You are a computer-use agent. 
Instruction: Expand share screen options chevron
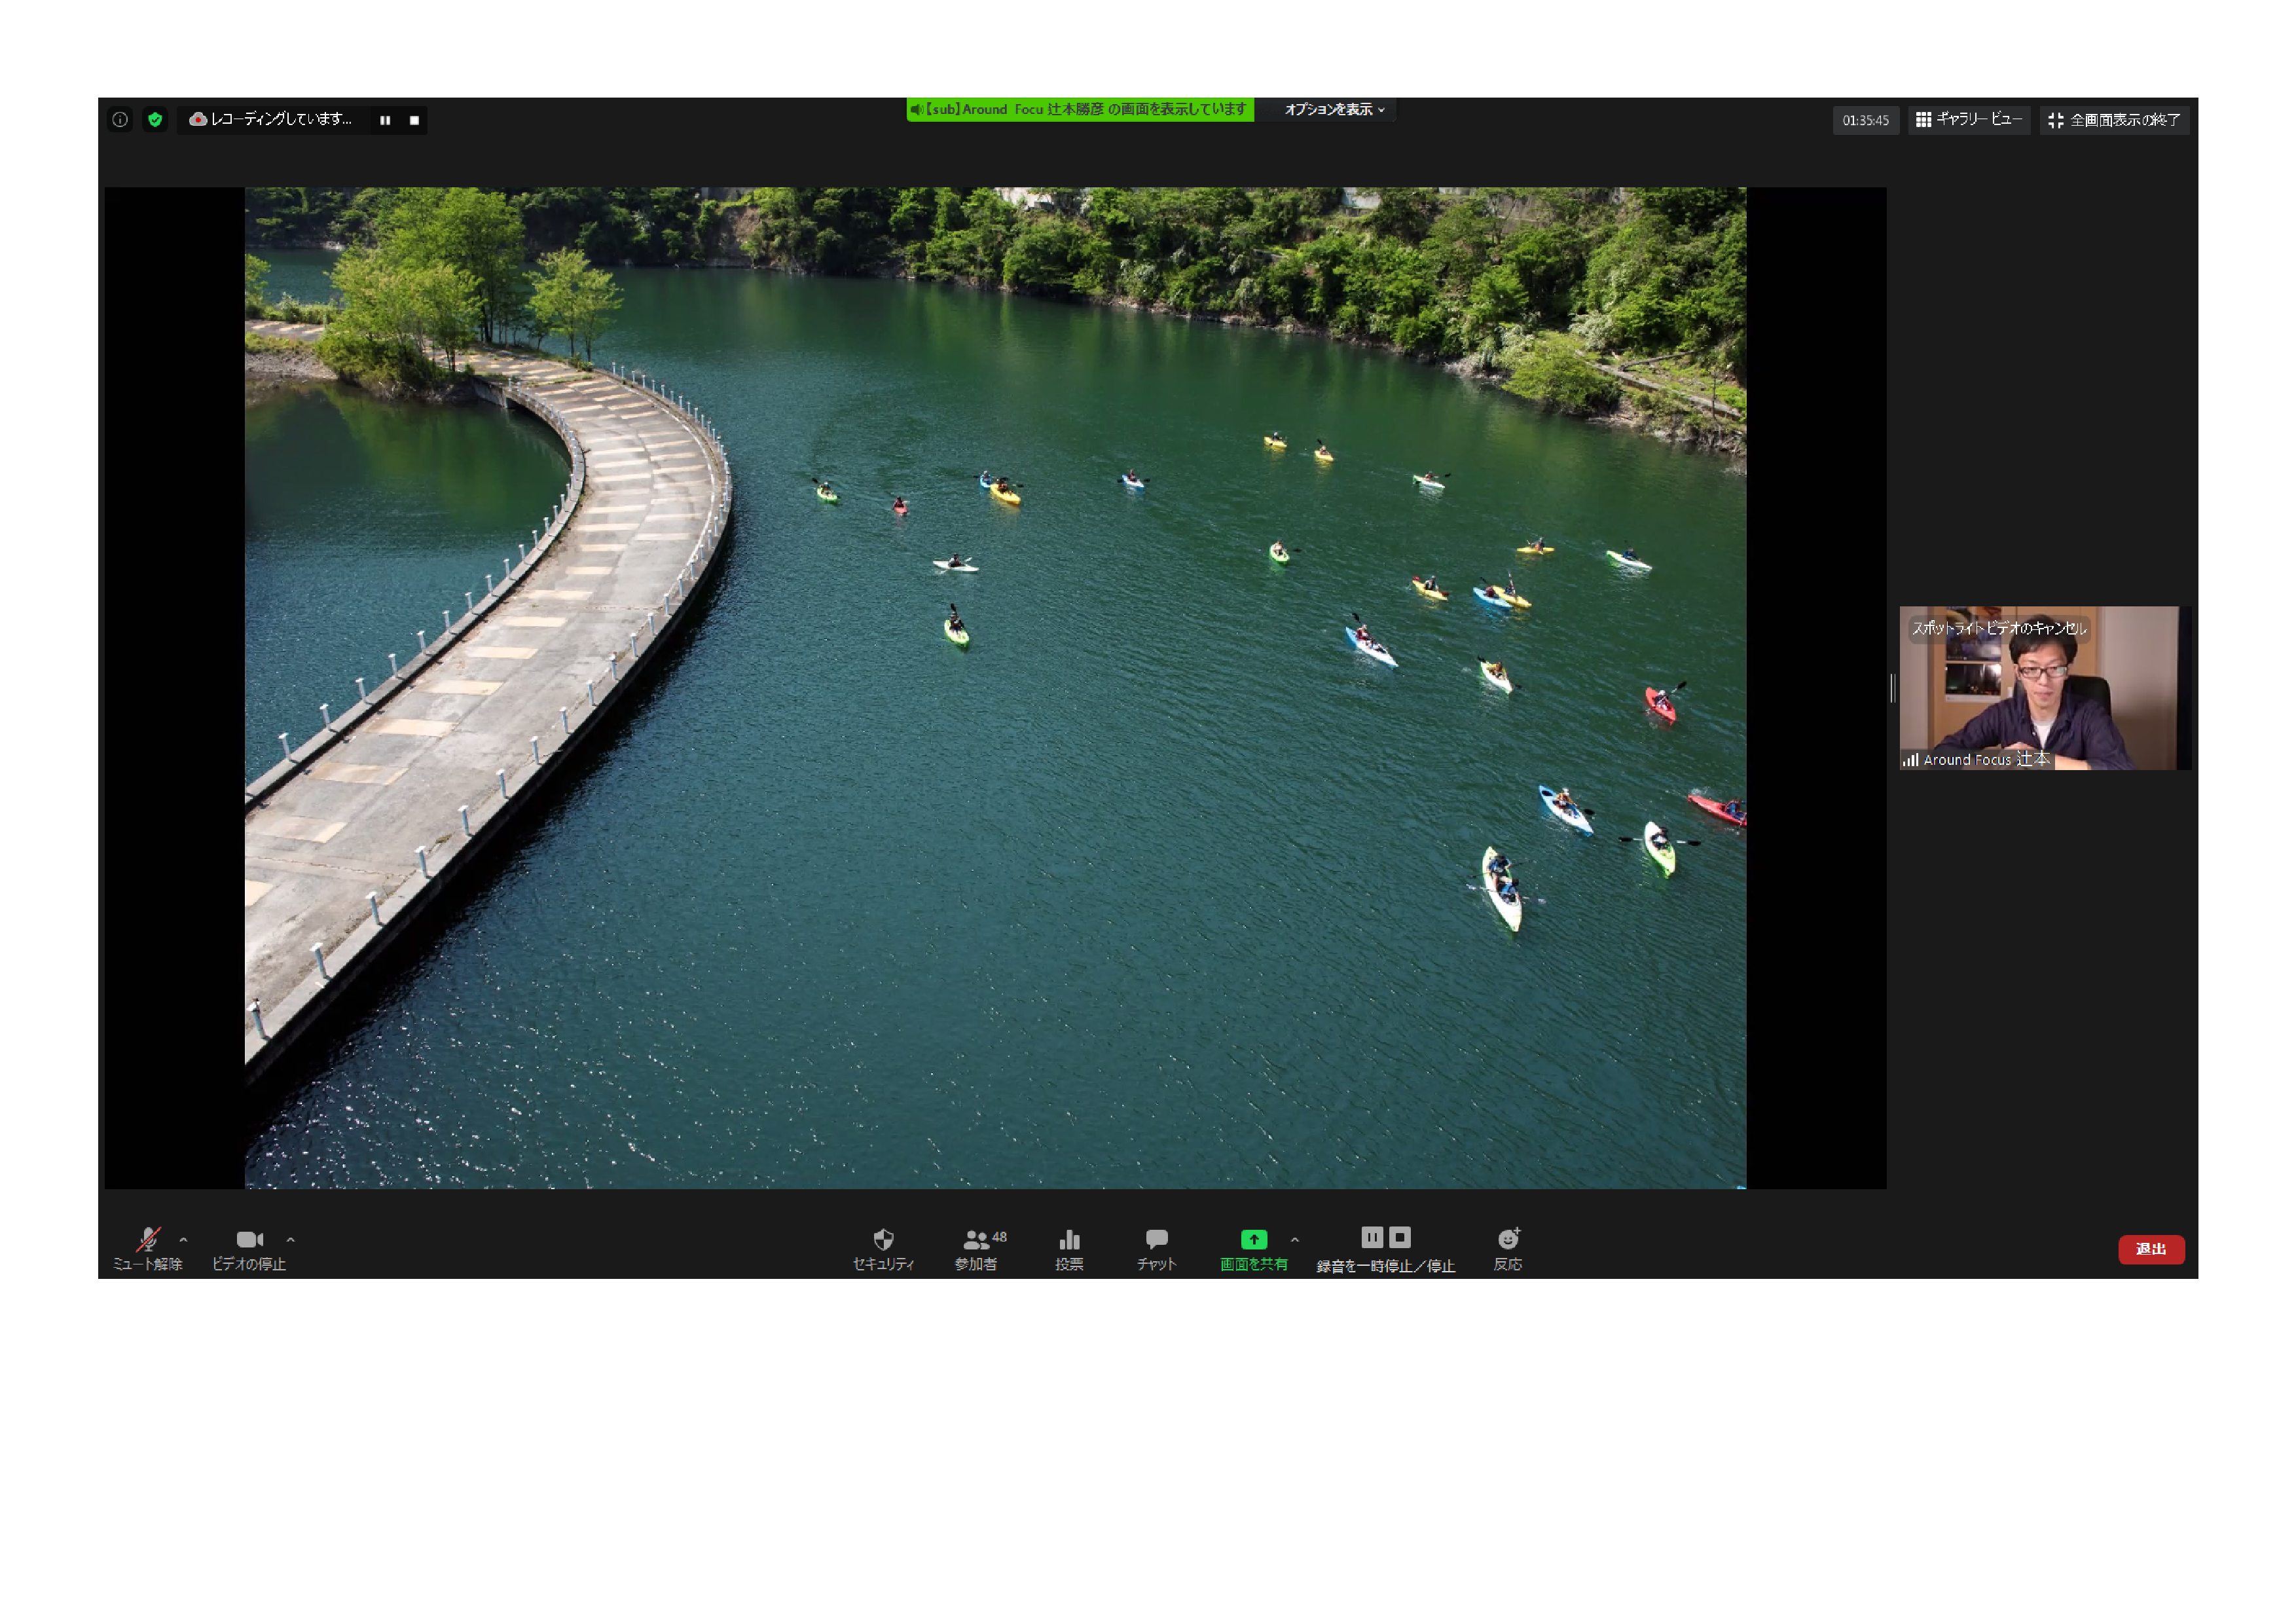click(1295, 1240)
